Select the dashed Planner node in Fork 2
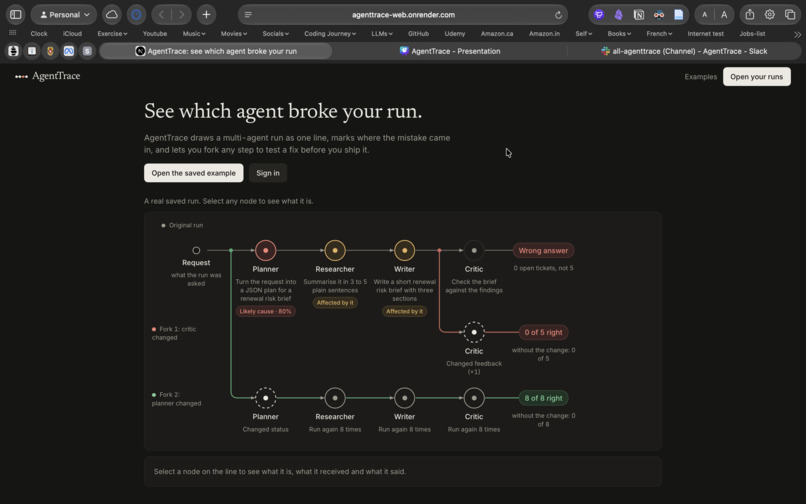Image resolution: width=806 pixels, height=504 pixels. coord(265,398)
